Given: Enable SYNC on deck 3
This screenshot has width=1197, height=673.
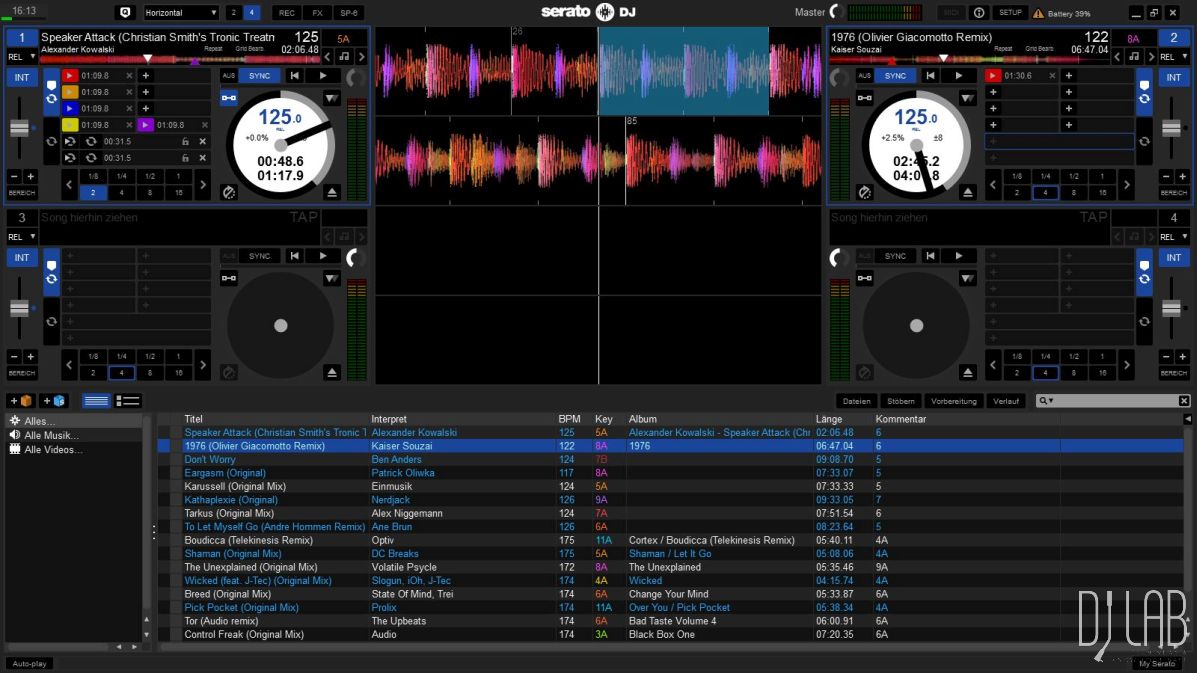Looking at the screenshot, I should [260, 256].
